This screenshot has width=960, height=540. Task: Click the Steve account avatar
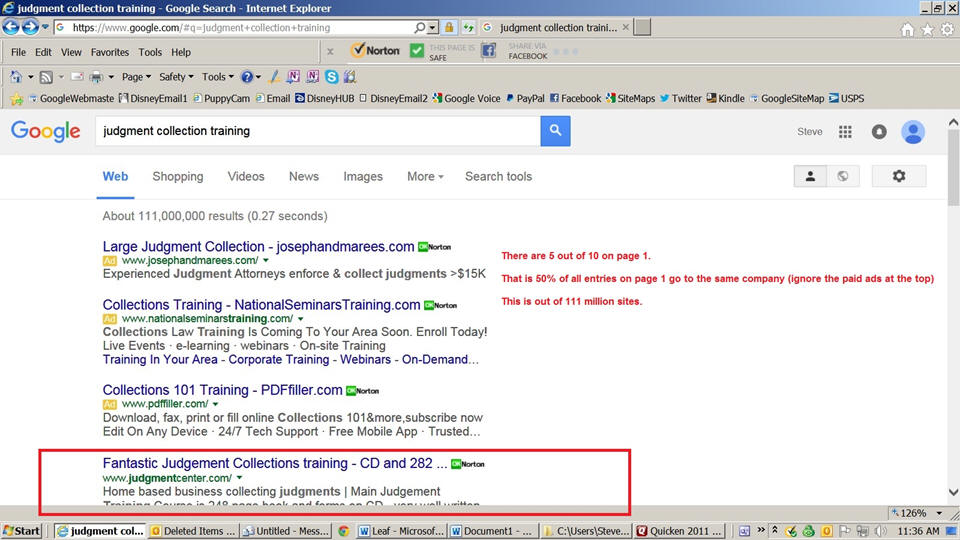912,132
